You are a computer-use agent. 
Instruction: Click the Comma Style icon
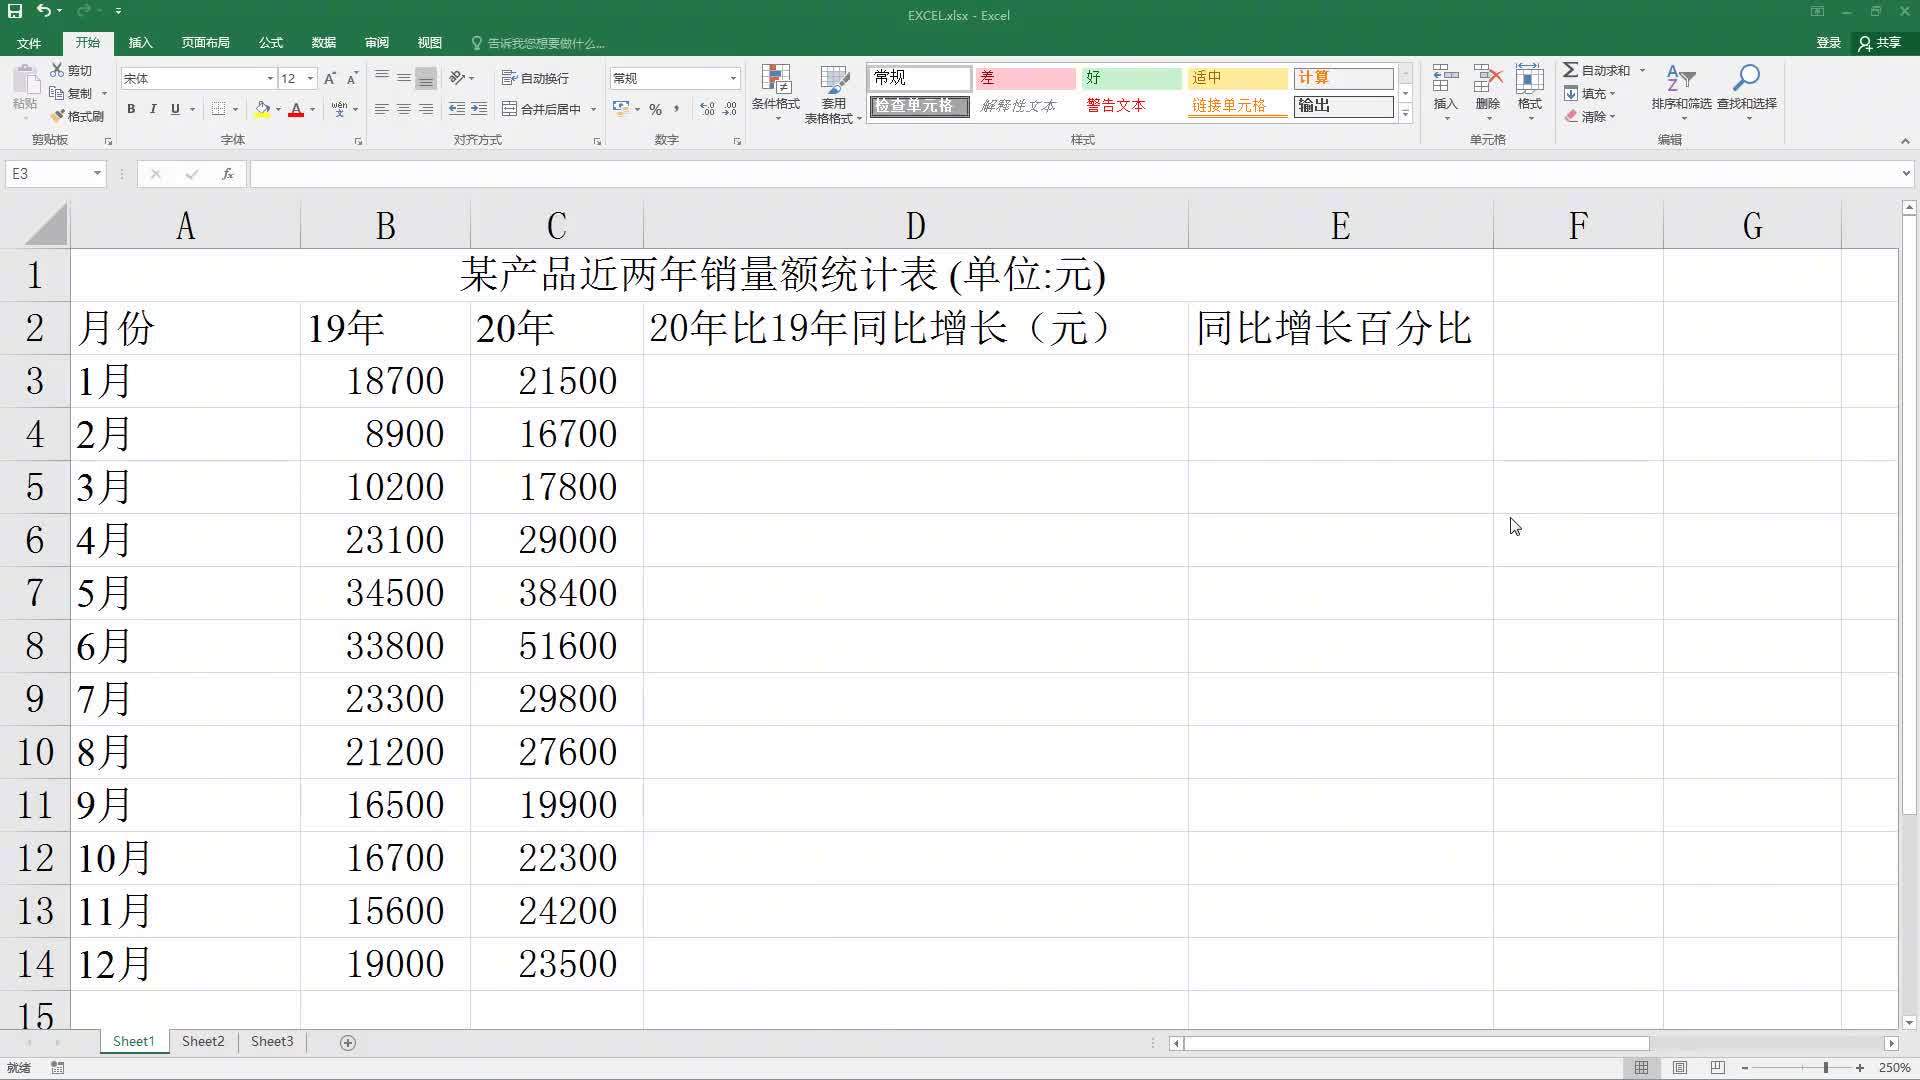click(678, 110)
